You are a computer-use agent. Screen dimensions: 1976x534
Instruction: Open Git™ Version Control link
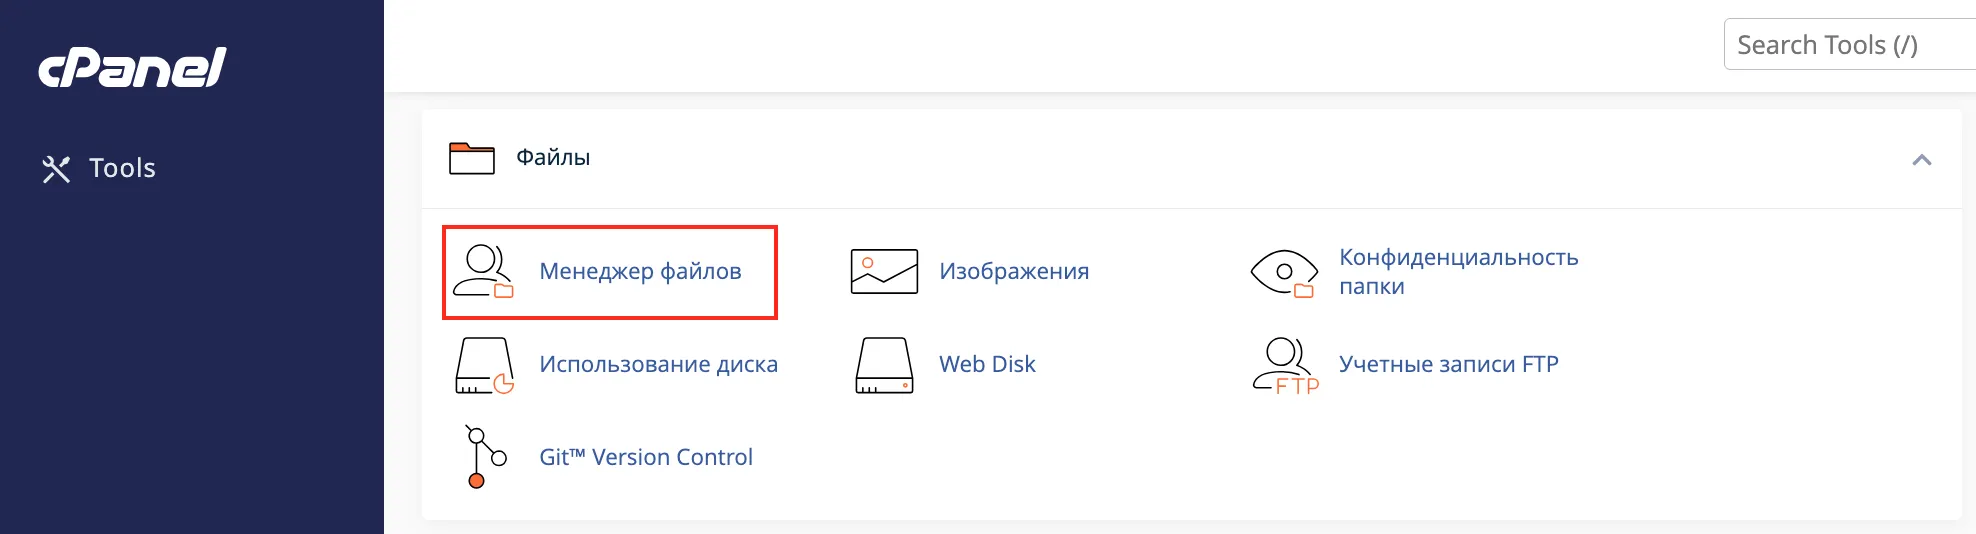(645, 457)
